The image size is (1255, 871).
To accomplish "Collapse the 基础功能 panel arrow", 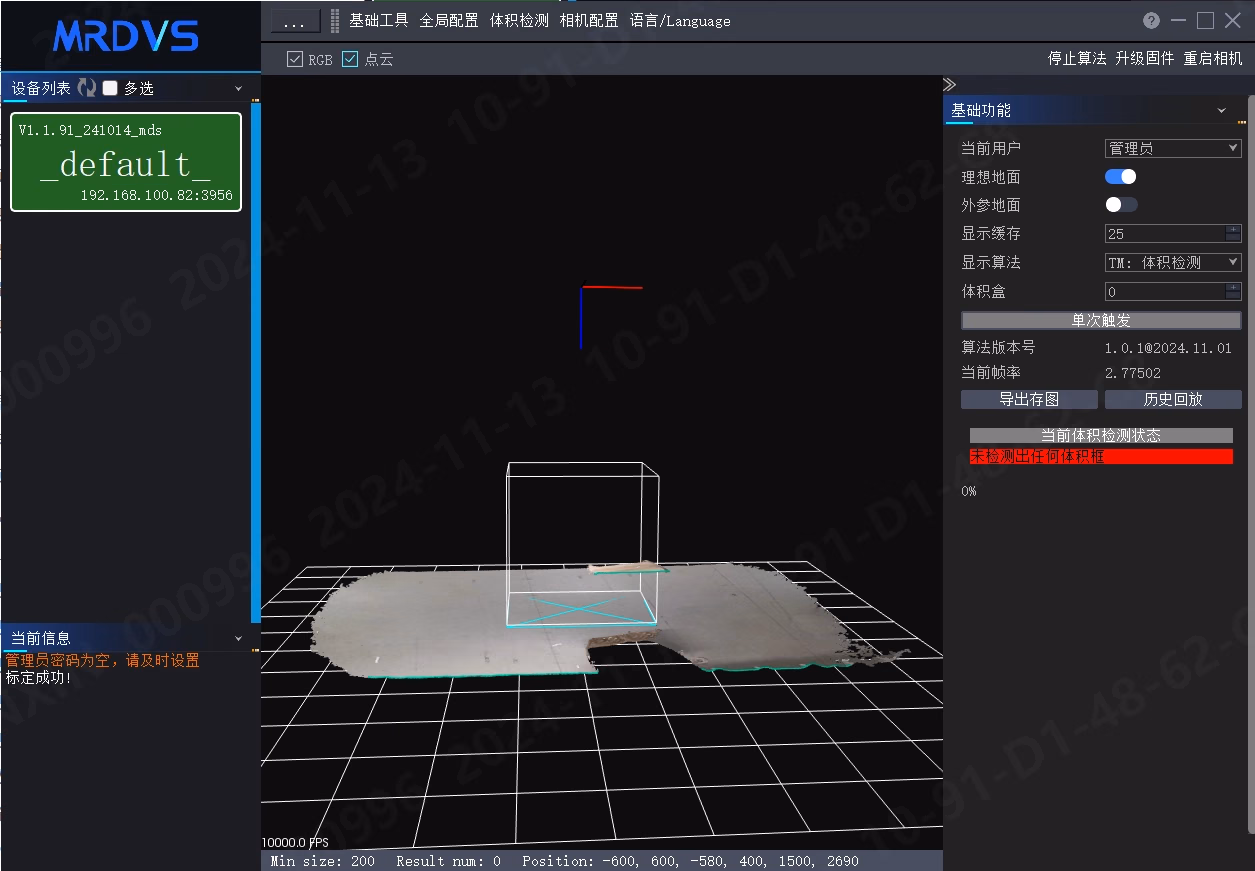I will tap(1221, 111).
